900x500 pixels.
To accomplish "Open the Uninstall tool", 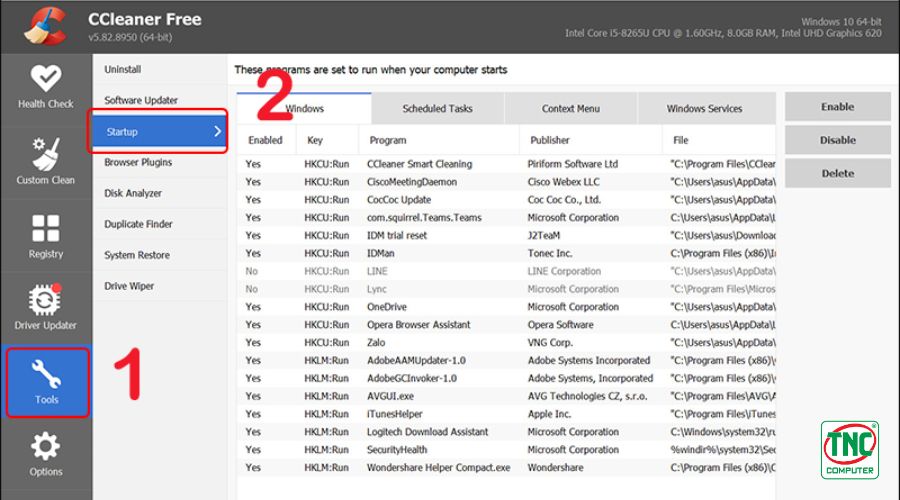I will (x=122, y=69).
